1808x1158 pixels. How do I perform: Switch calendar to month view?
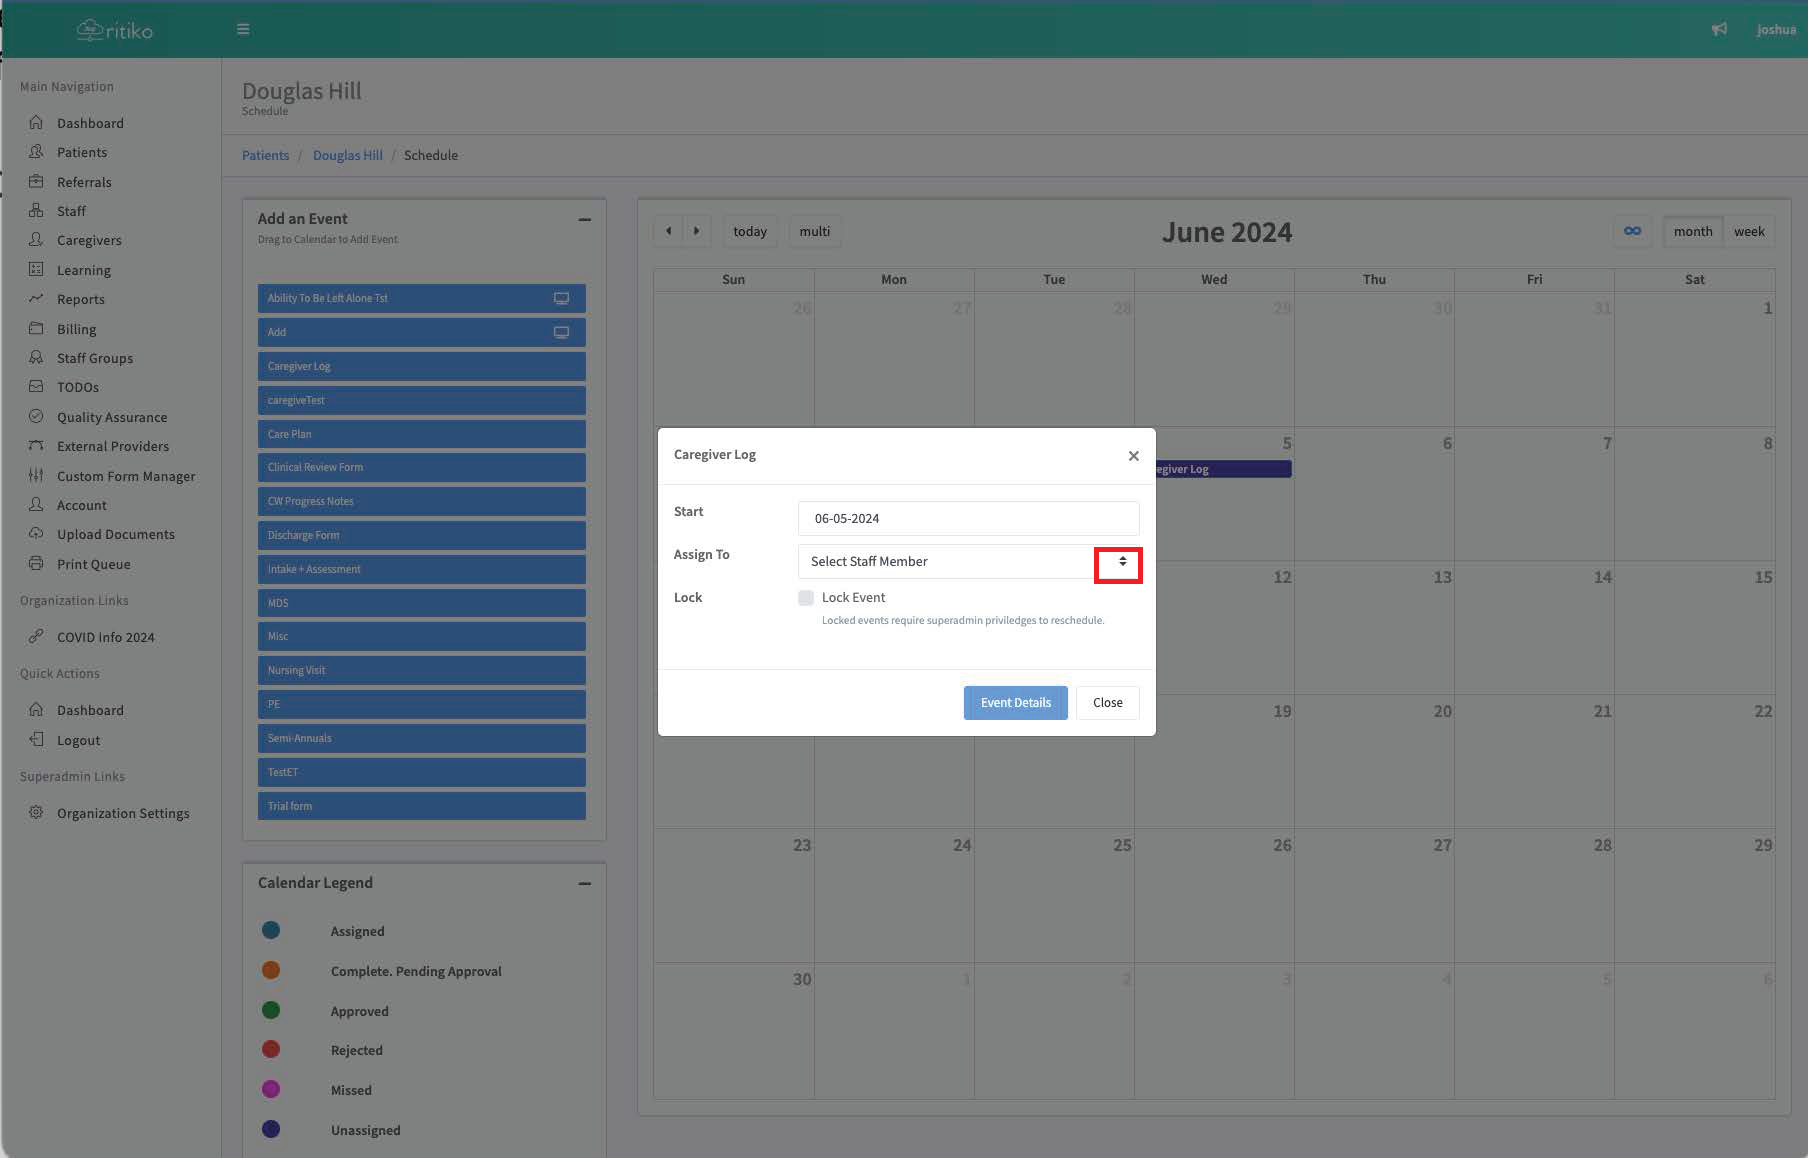(1692, 231)
